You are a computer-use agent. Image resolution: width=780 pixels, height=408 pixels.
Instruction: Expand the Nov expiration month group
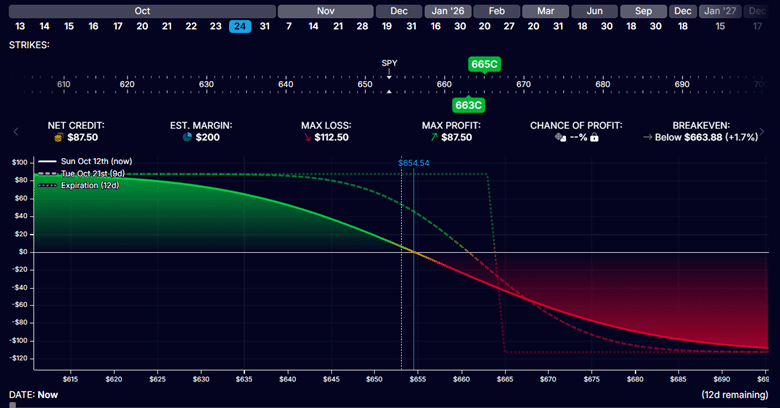point(325,10)
